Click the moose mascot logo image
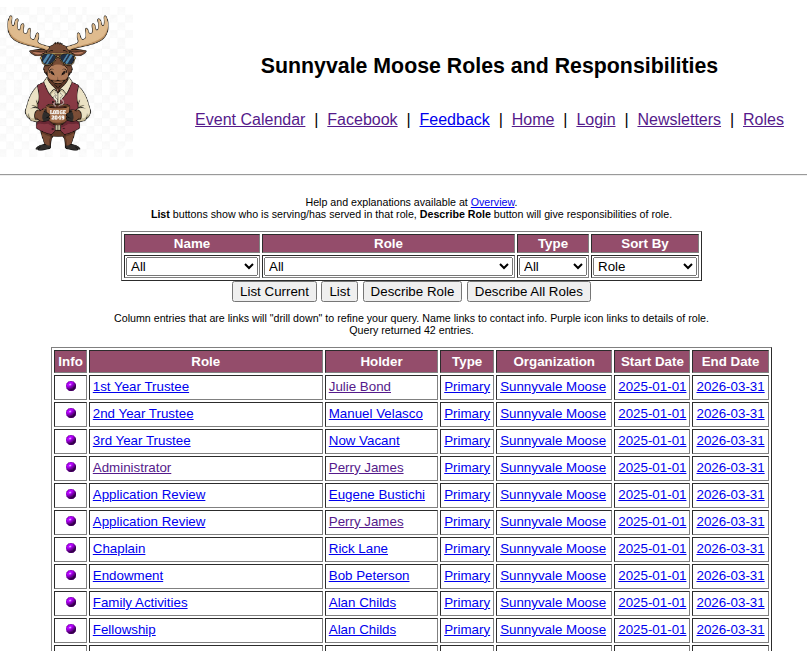This screenshot has width=807, height=651. [62, 82]
